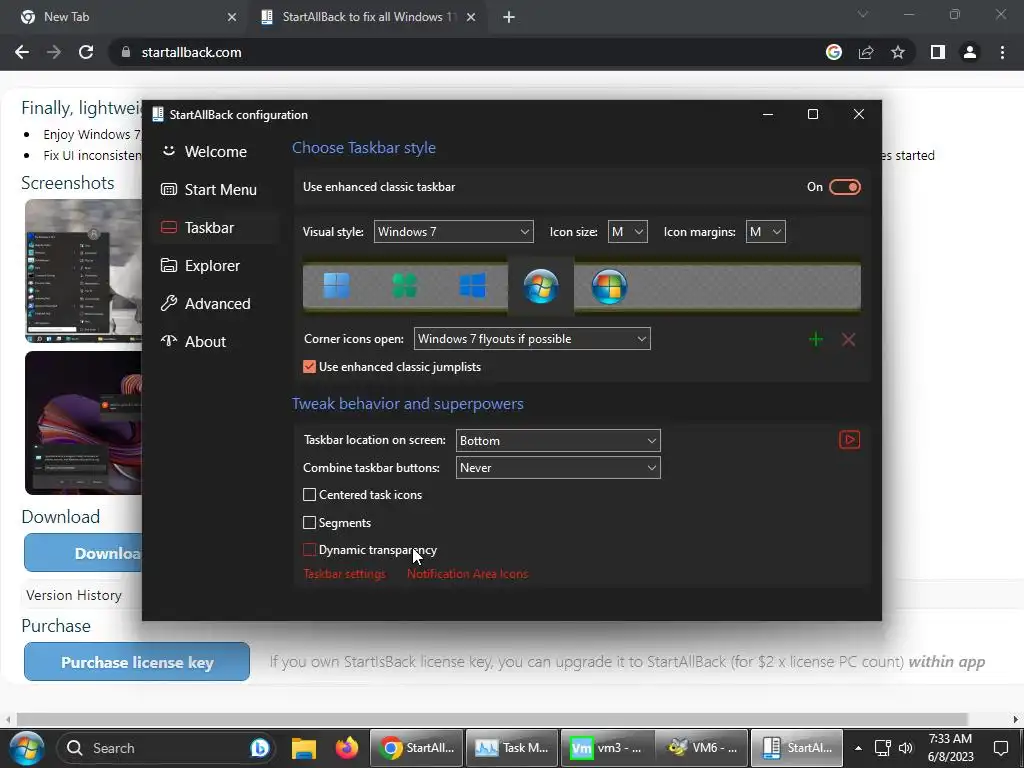Add custom orb with green plus icon

816,339
